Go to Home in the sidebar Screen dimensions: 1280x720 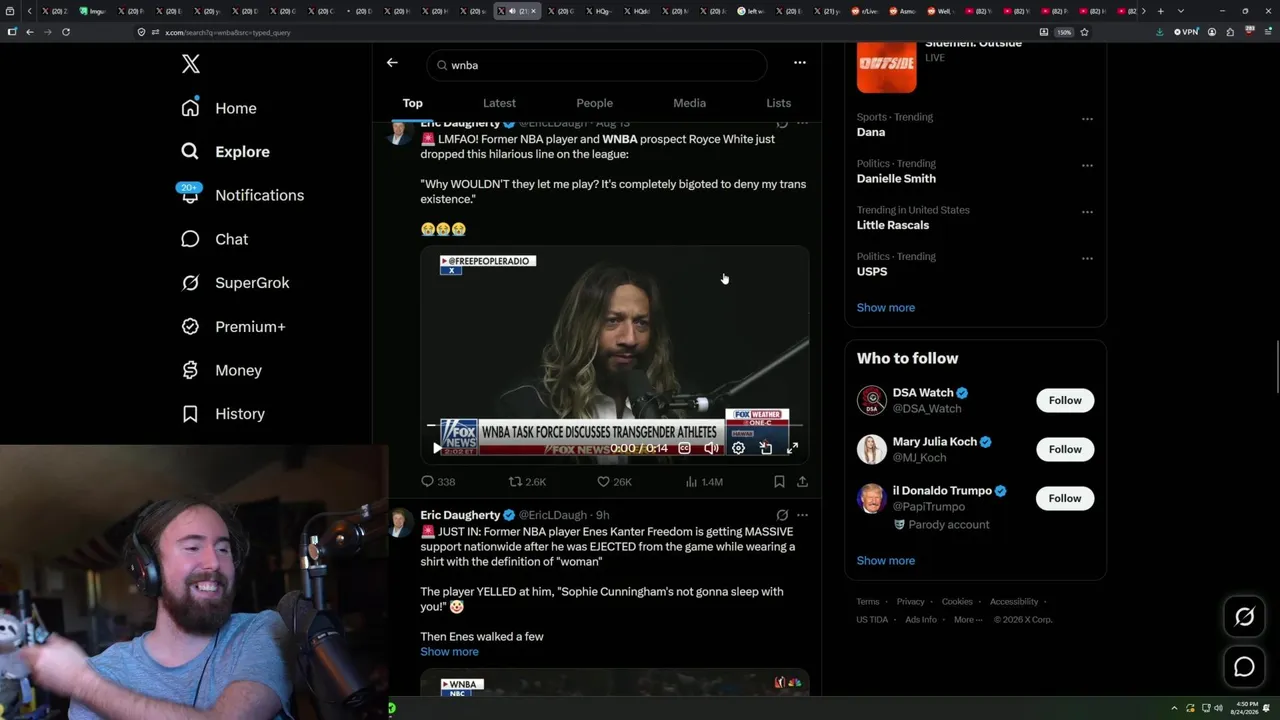pyautogui.click(x=219, y=108)
